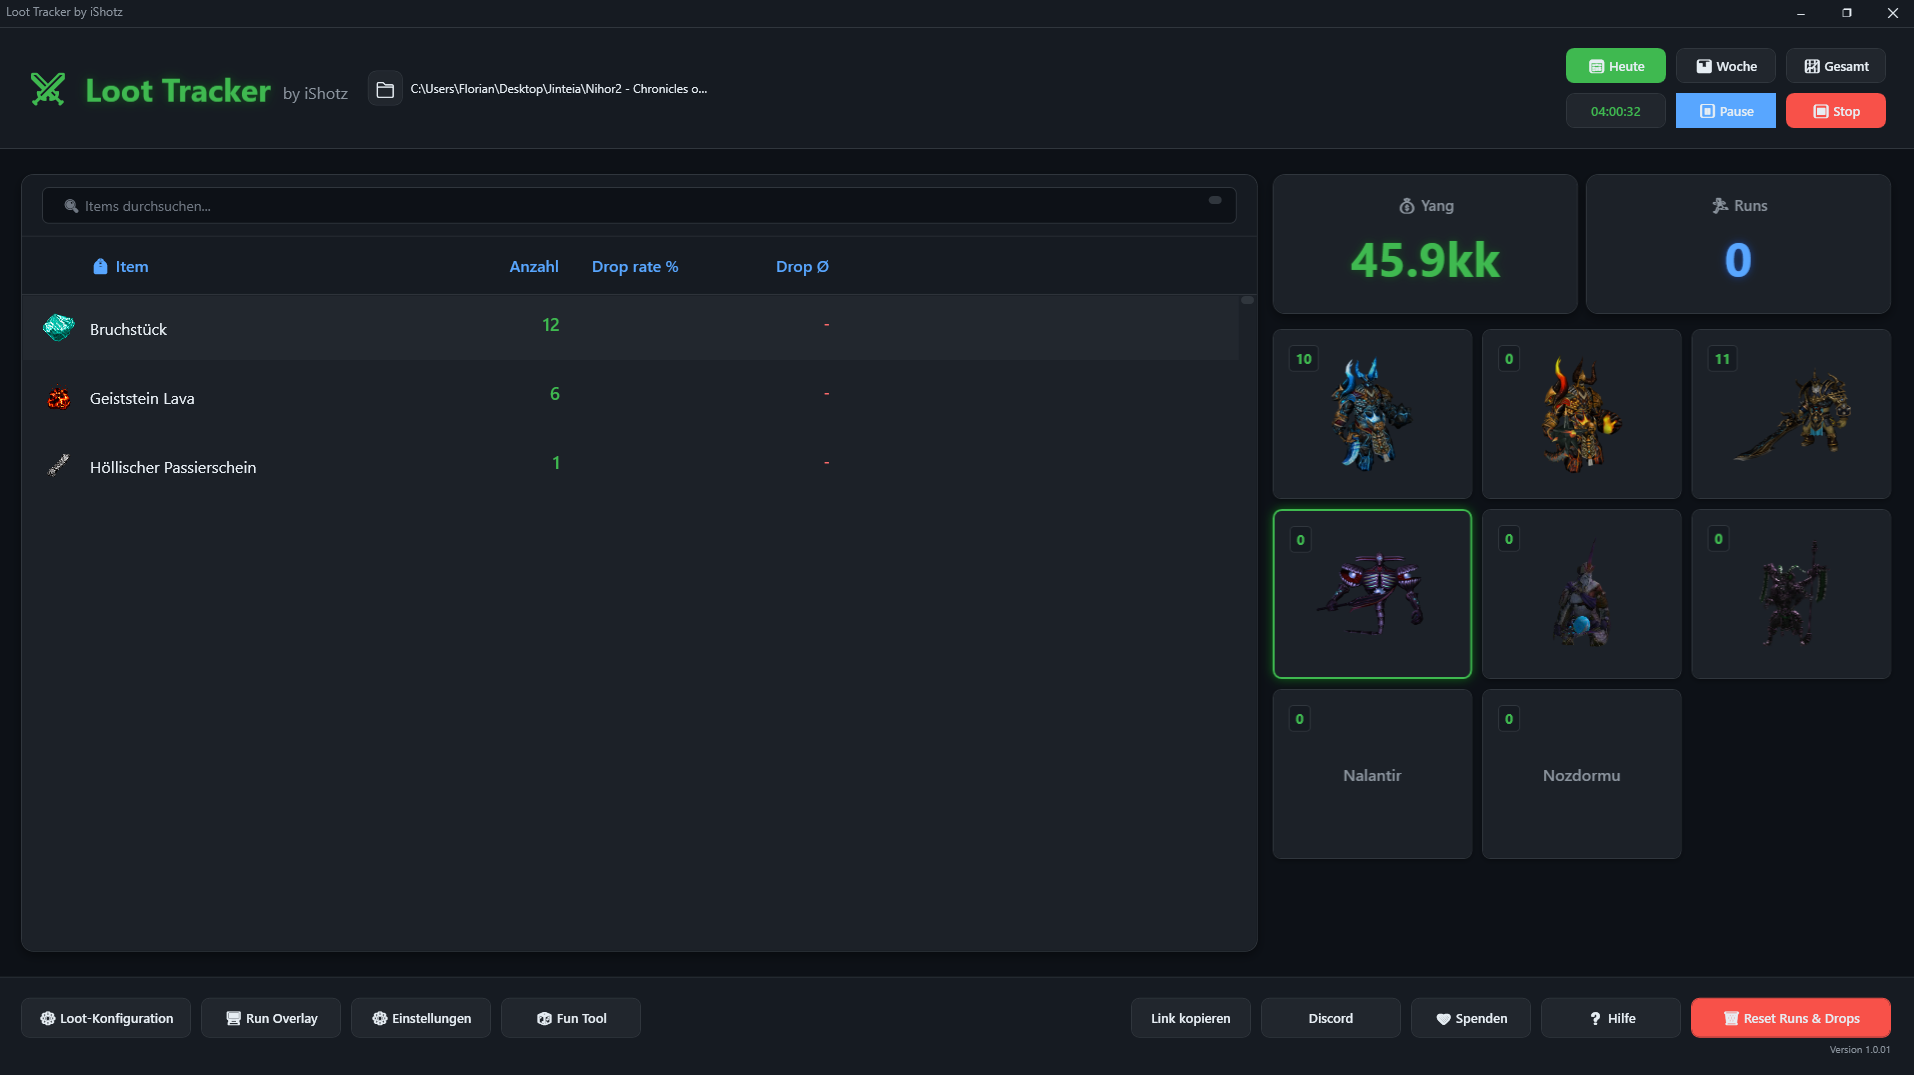Open the folder icon beside the file path
1914x1075 pixels.
(384, 88)
